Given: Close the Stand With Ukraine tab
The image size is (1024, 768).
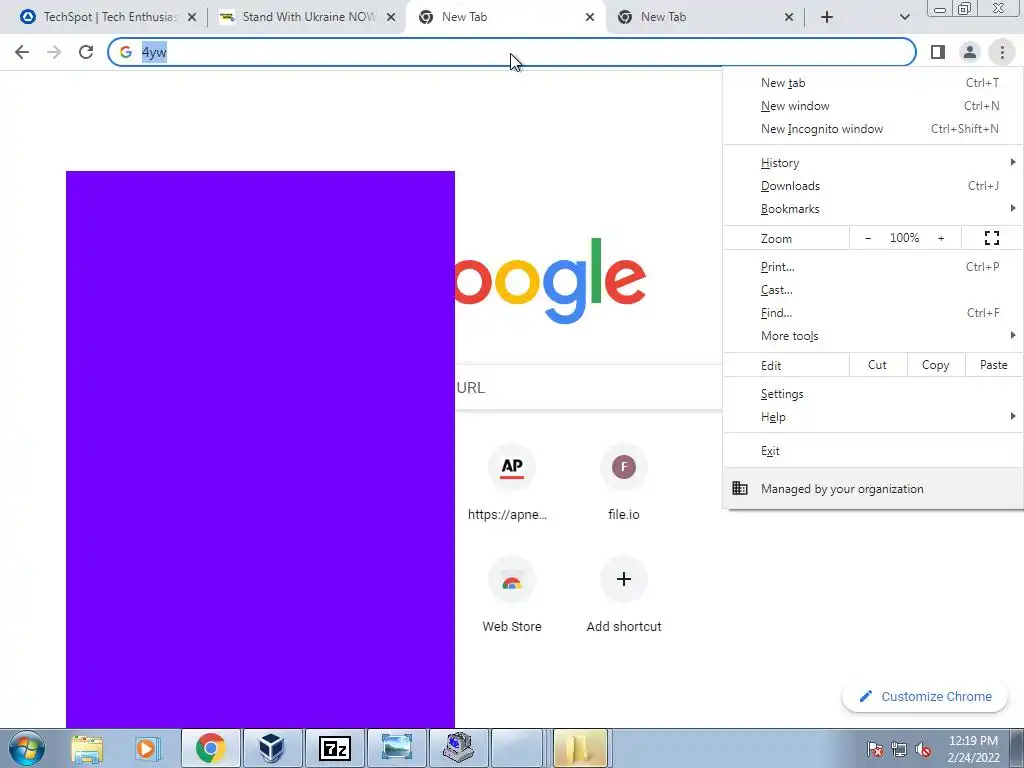Looking at the screenshot, I should (391, 18).
